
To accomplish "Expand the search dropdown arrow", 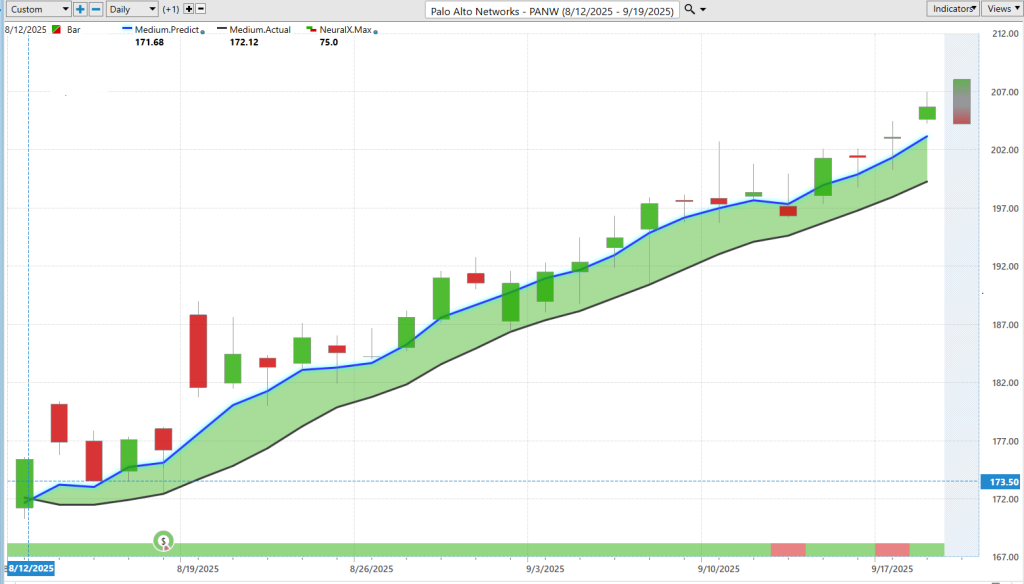I will pos(704,9).
